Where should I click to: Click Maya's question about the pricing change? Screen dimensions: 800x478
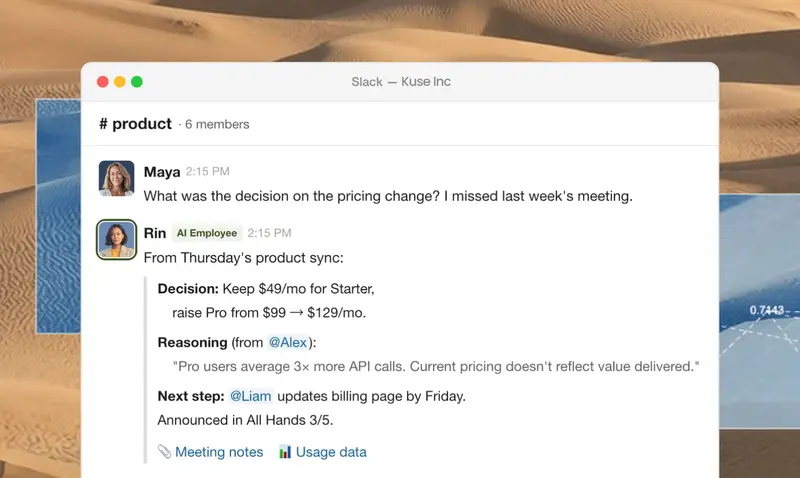pyautogui.click(x=388, y=196)
